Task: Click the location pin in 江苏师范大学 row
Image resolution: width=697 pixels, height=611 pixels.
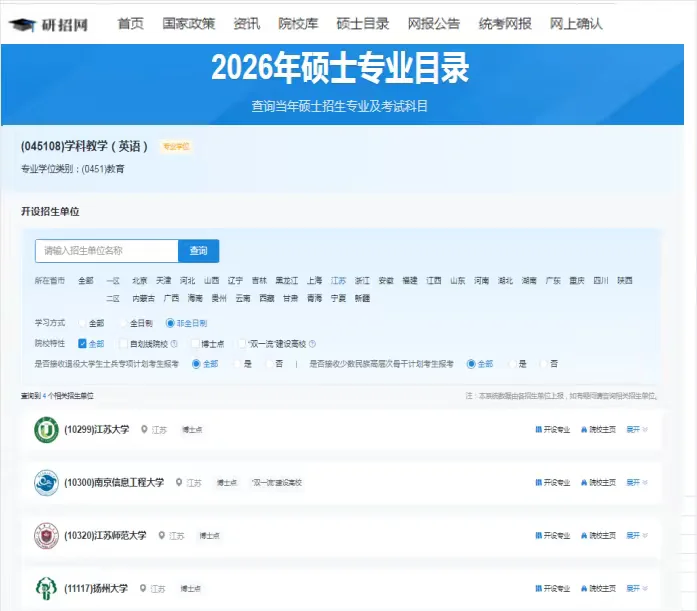Action: (161, 535)
